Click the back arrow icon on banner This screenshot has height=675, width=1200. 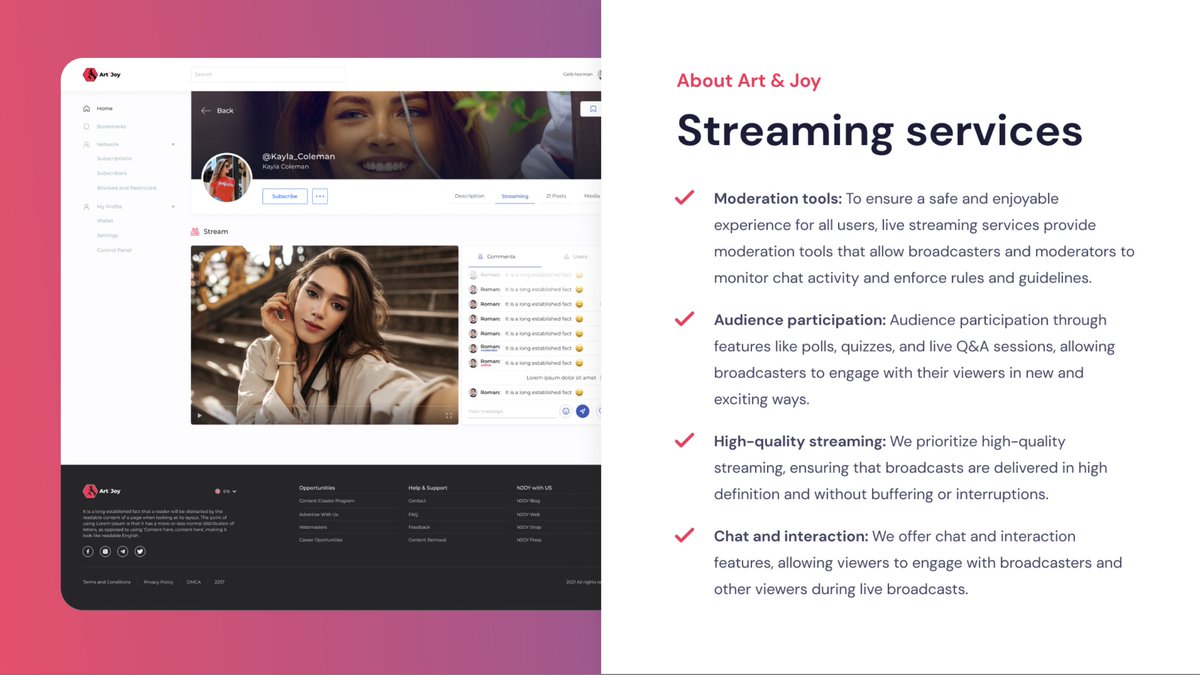(206, 111)
